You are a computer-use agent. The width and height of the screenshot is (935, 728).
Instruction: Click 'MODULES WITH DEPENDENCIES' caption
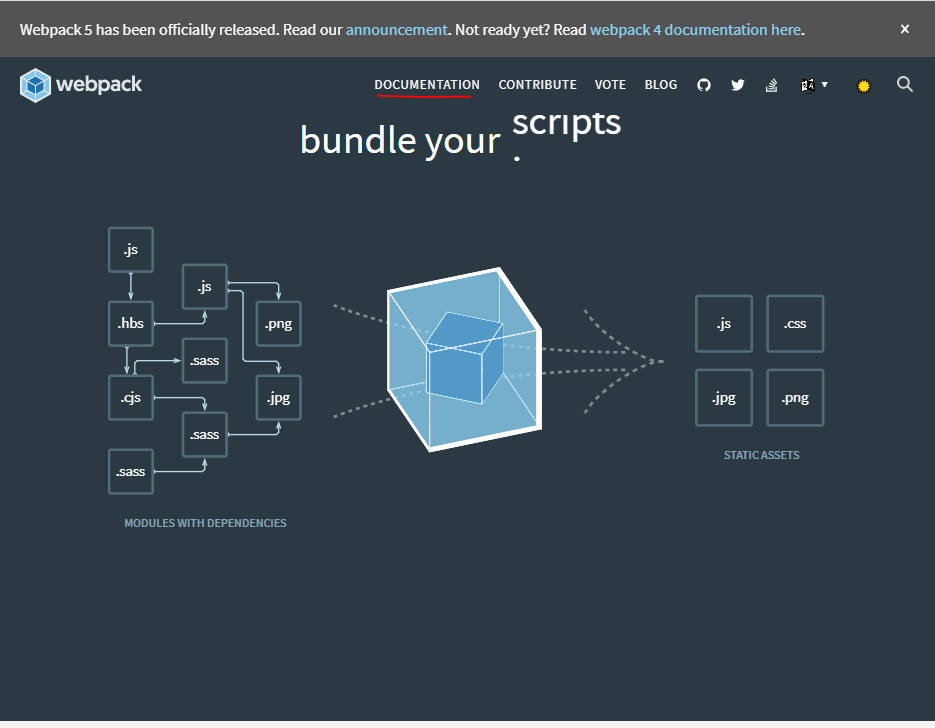tap(205, 523)
